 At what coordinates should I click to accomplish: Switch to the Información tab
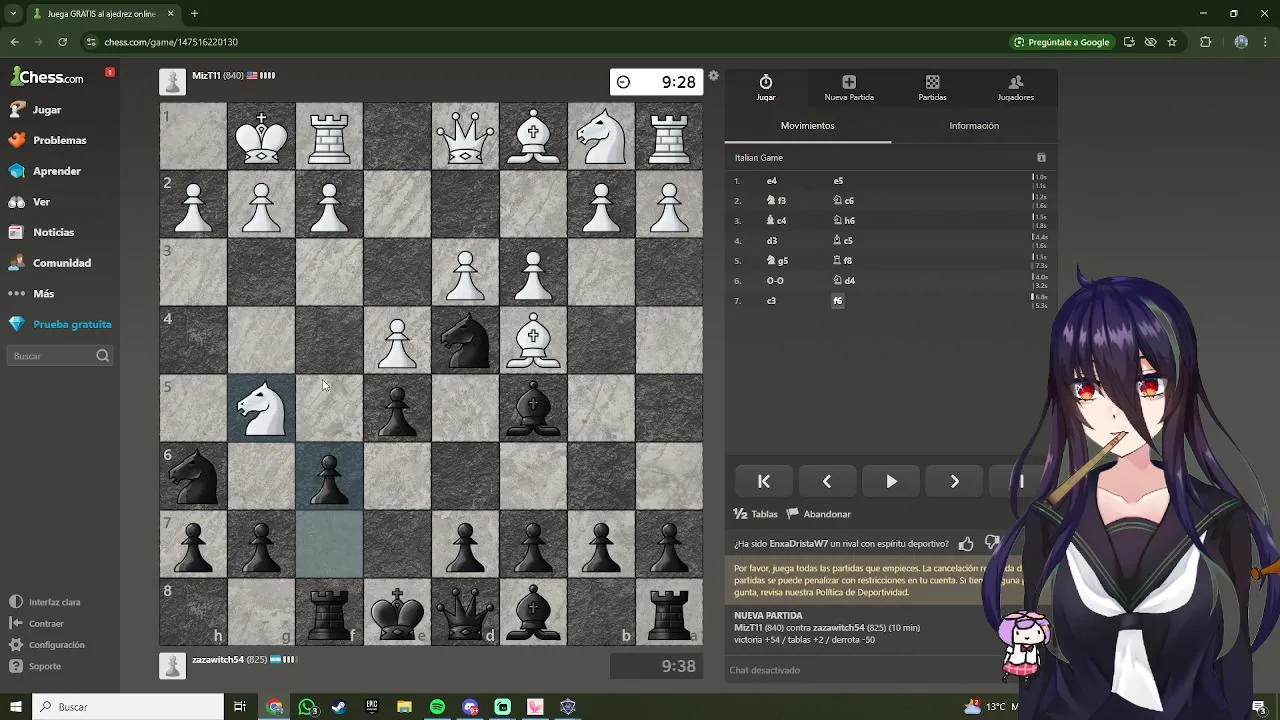(x=974, y=126)
